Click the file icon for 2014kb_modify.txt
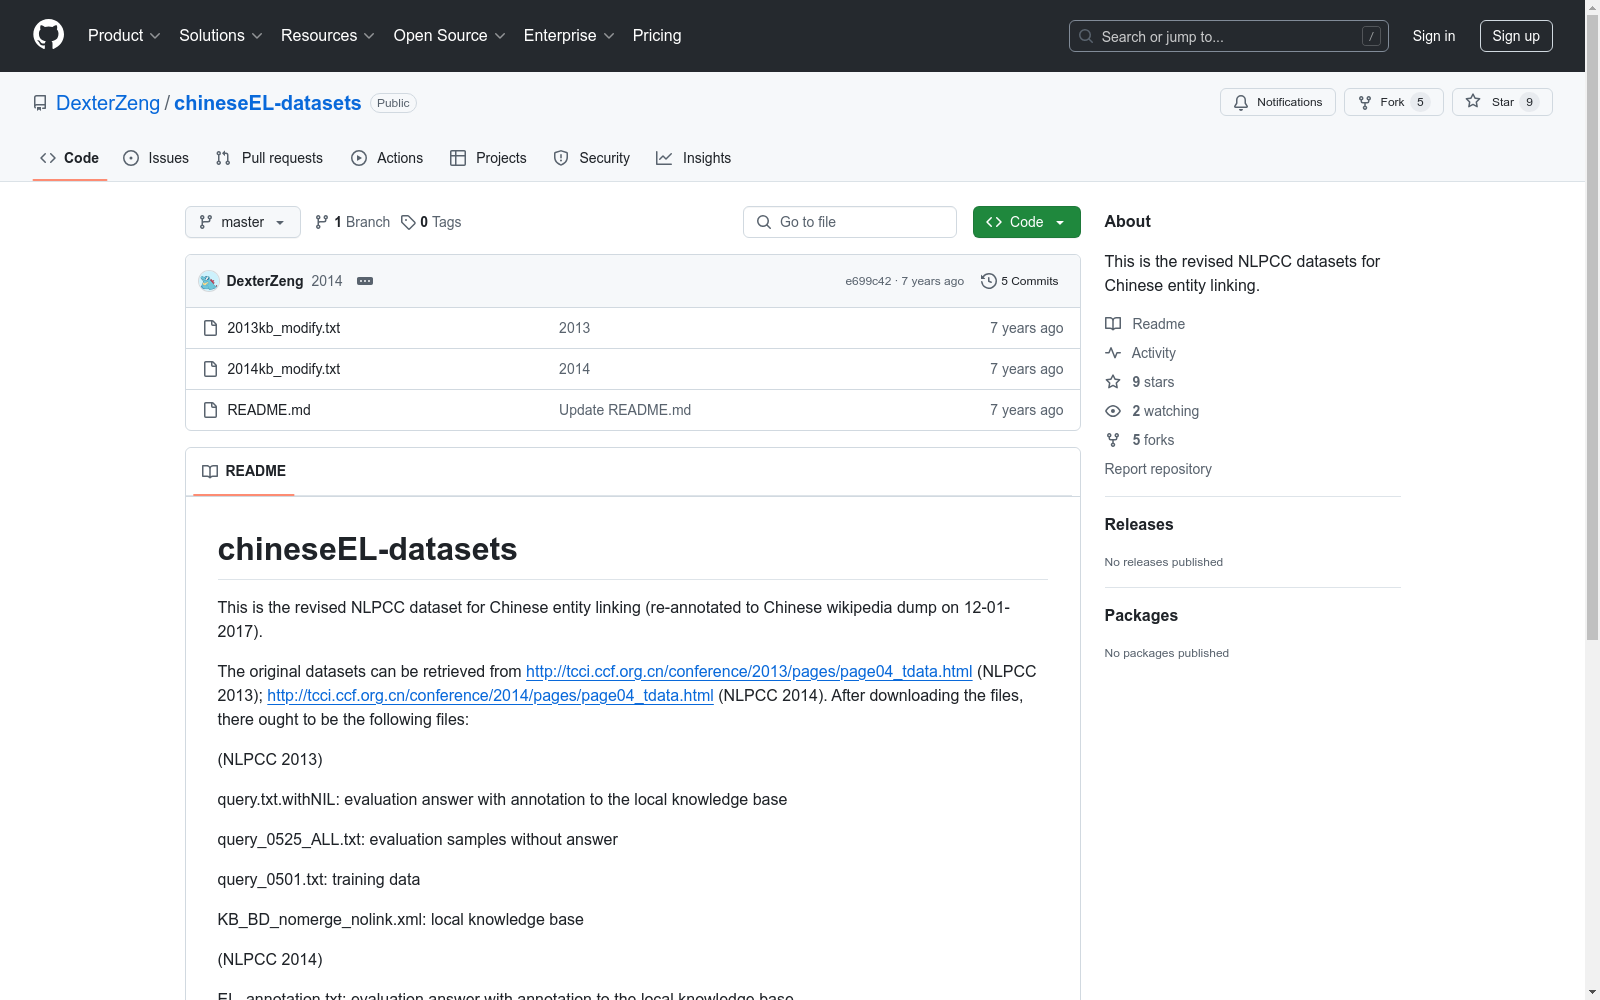Viewport: 1600px width, 1000px height. (x=210, y=369)
